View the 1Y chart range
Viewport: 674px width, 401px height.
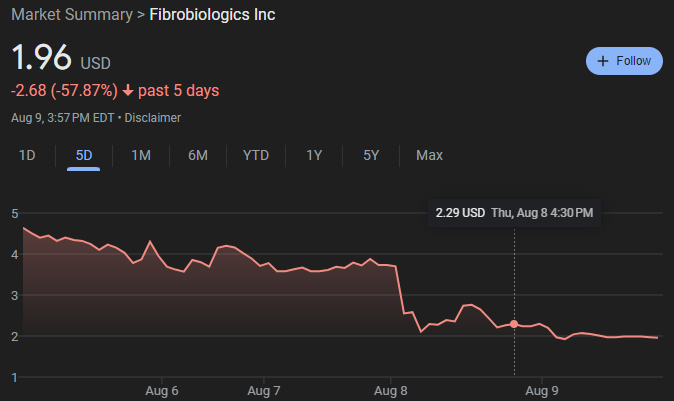314,155
